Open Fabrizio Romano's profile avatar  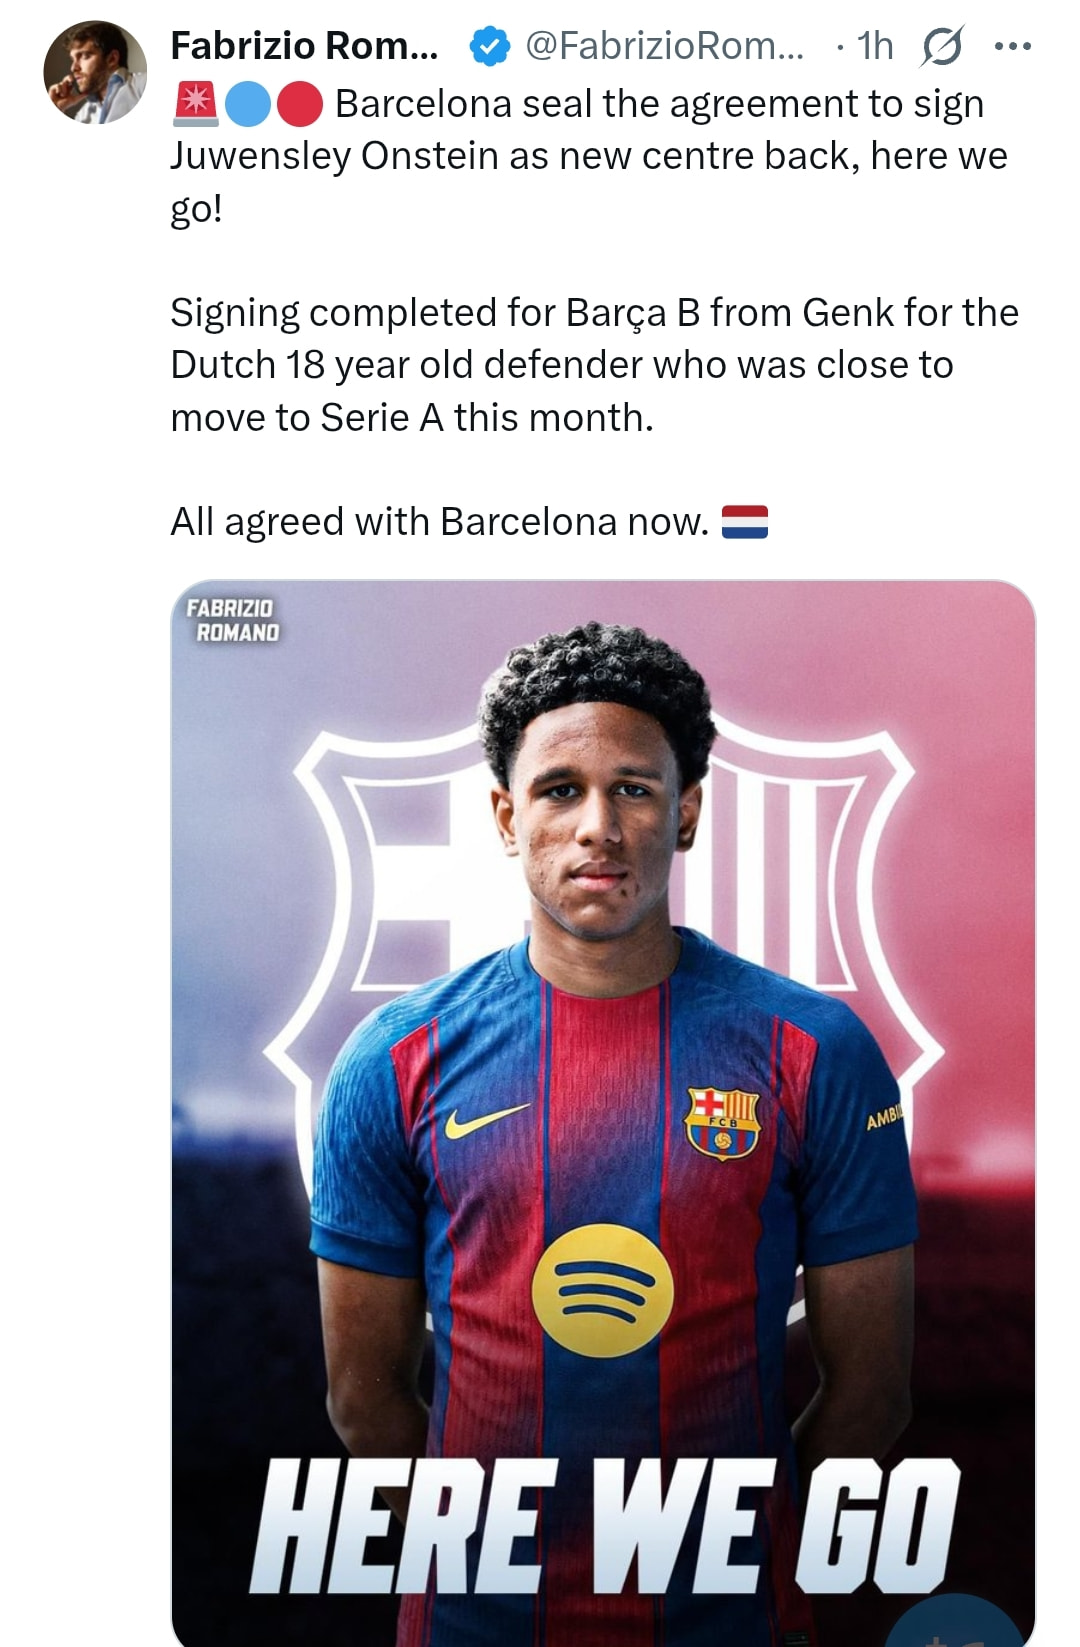[x=95, y=73]
